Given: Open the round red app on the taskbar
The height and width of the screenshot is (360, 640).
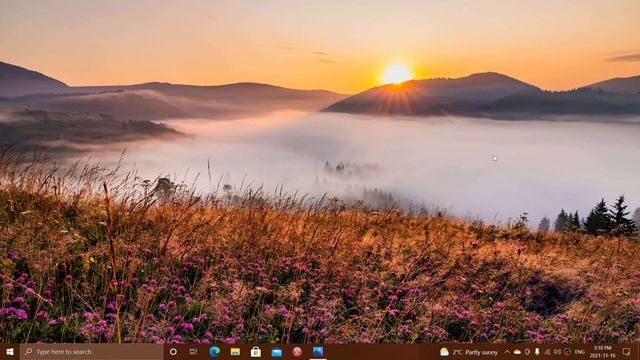Looking at the screenshot, I should coord(297,351).
